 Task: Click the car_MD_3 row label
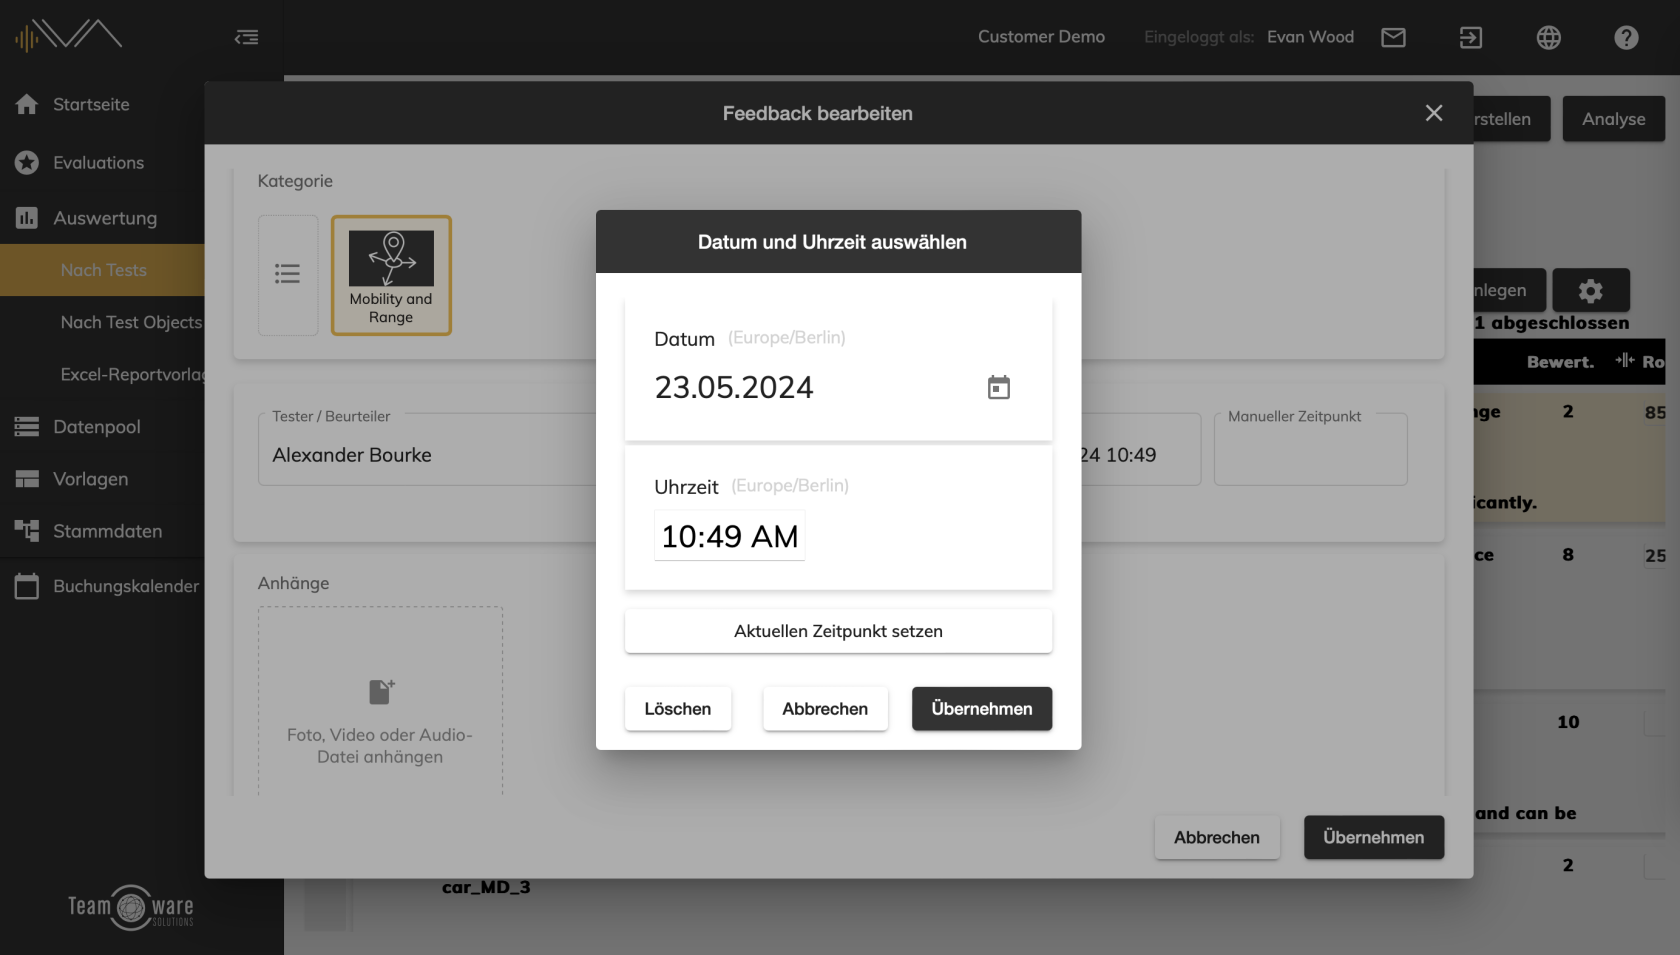486,887
